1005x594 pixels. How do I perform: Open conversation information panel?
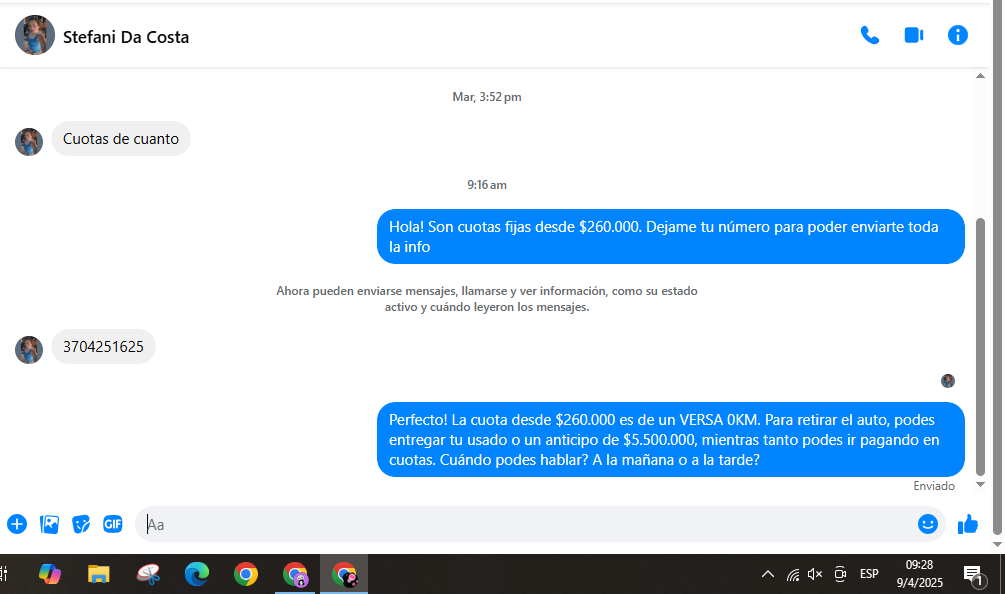[957, 36]
